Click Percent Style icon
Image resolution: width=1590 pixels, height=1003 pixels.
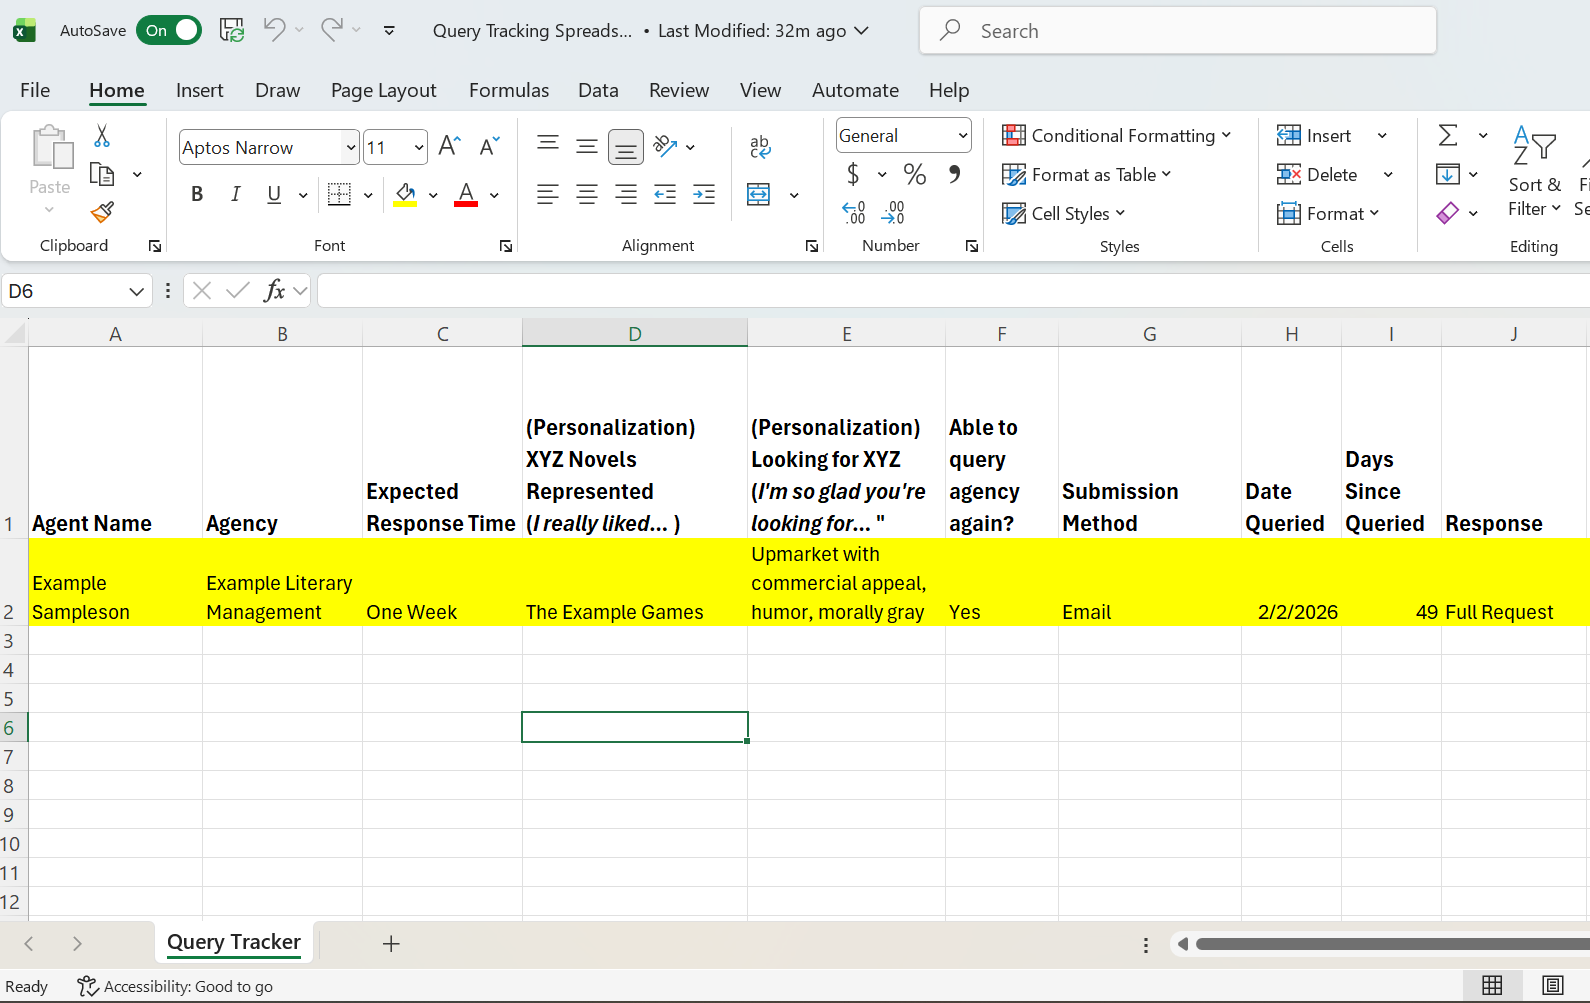pos(914,174)
